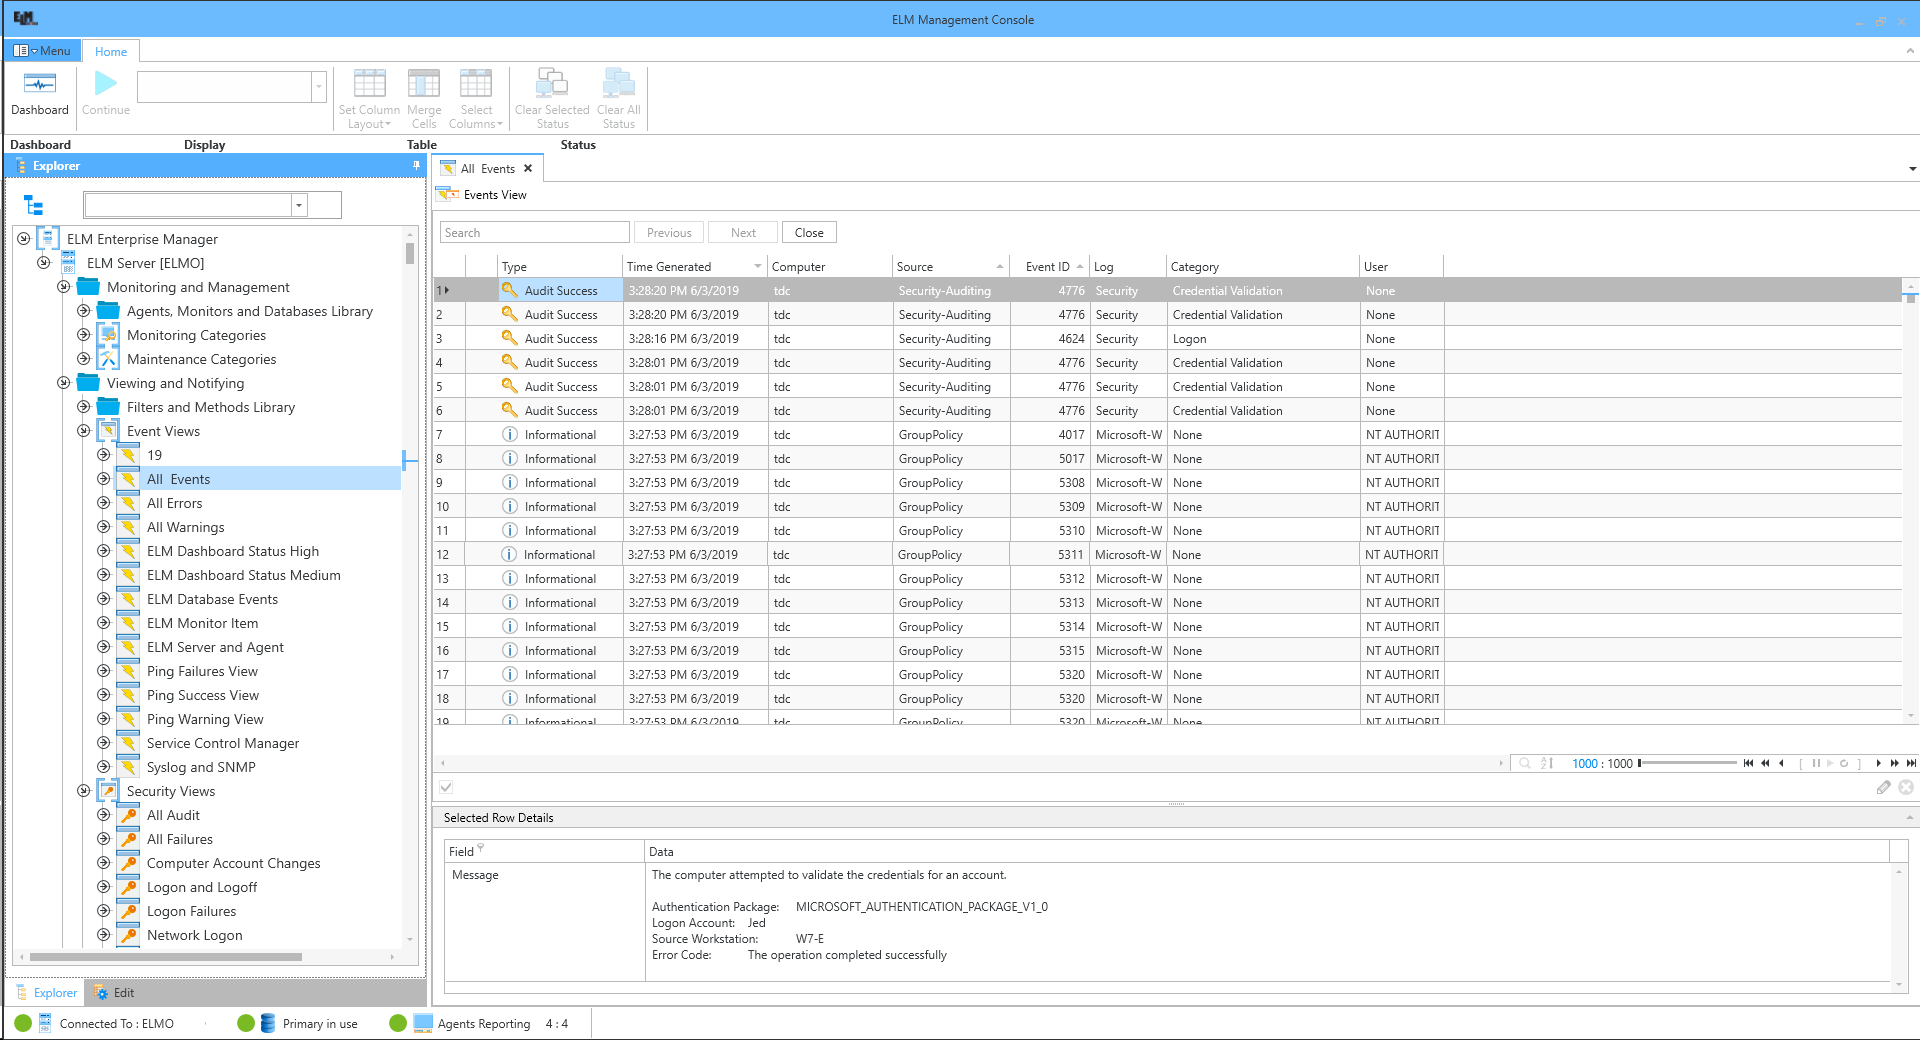Open the ribbon Display combo box dropdown
This screenshot has width=1920, height=1040.
pyautogui.click(x=319, y=87)
